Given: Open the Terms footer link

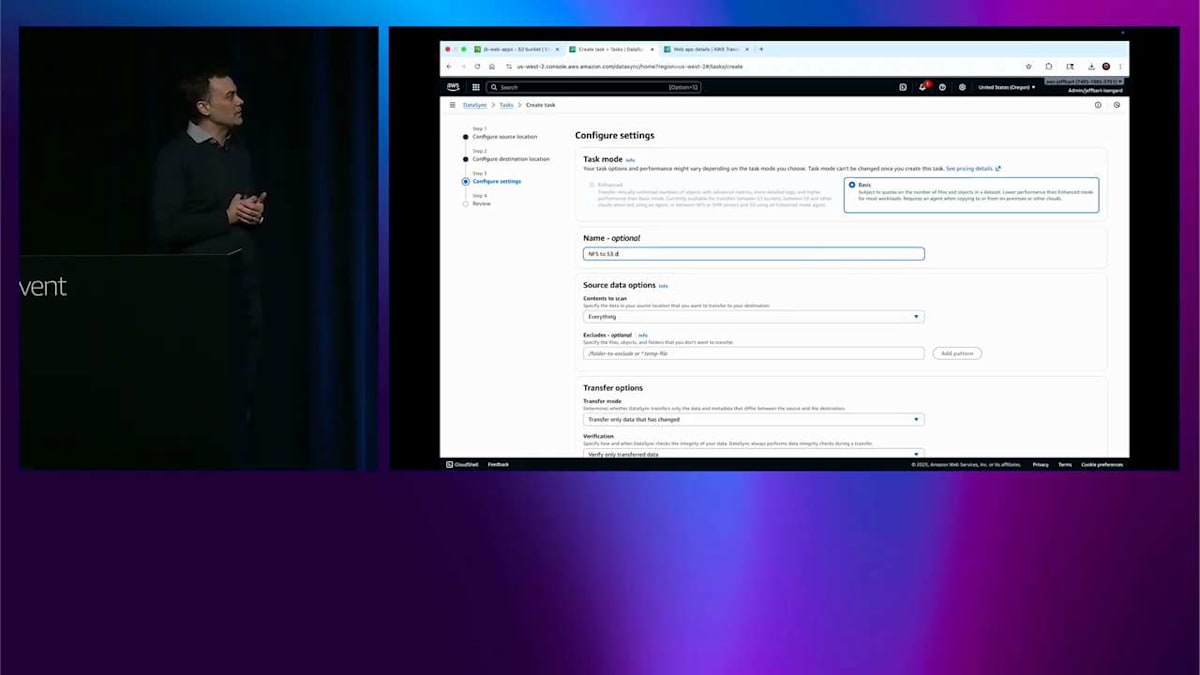Looking at the screenshot, I should [1065, 464].
